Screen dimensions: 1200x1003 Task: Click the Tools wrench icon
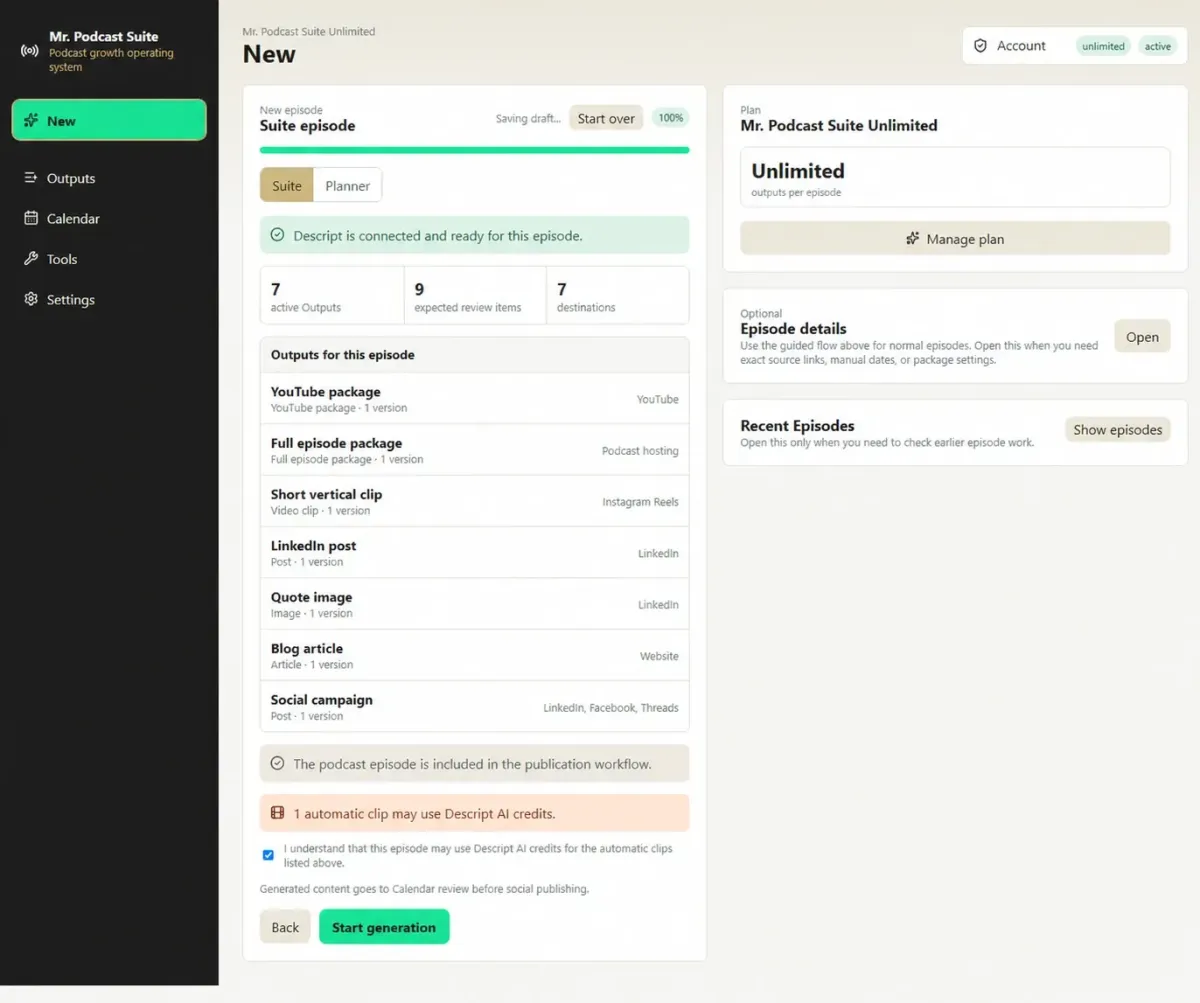coord(31,259)
